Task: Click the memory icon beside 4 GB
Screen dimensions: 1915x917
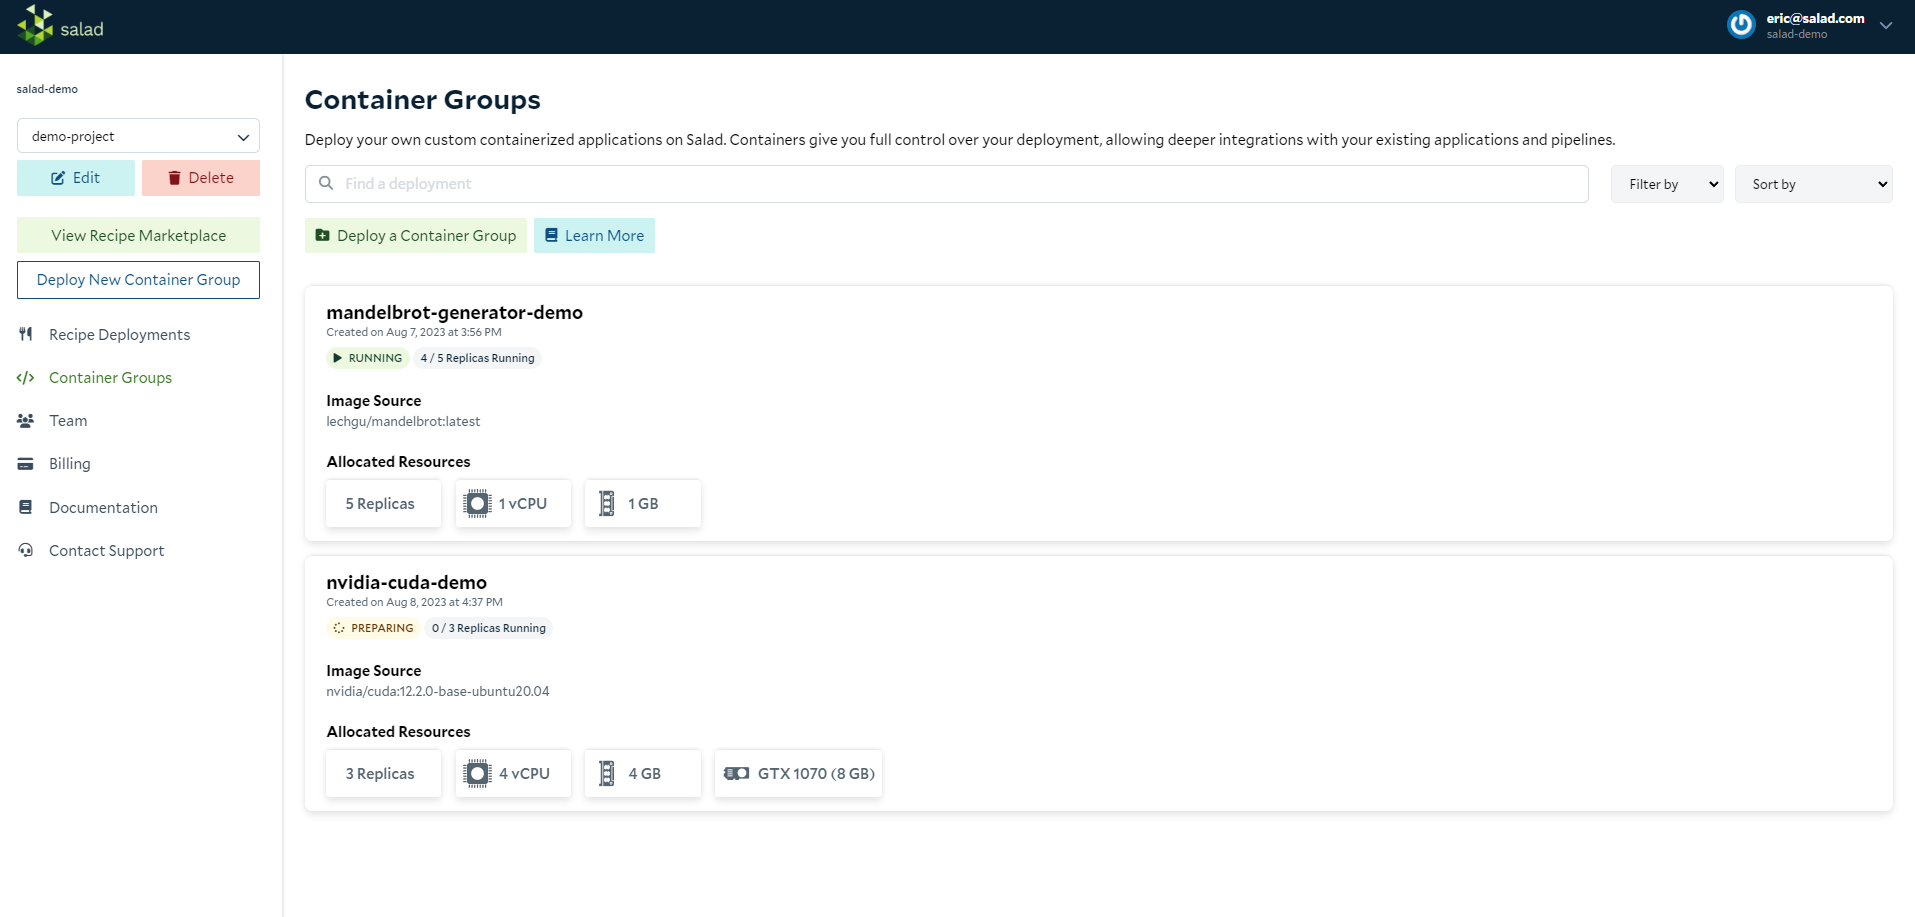Action: point(607,774)
